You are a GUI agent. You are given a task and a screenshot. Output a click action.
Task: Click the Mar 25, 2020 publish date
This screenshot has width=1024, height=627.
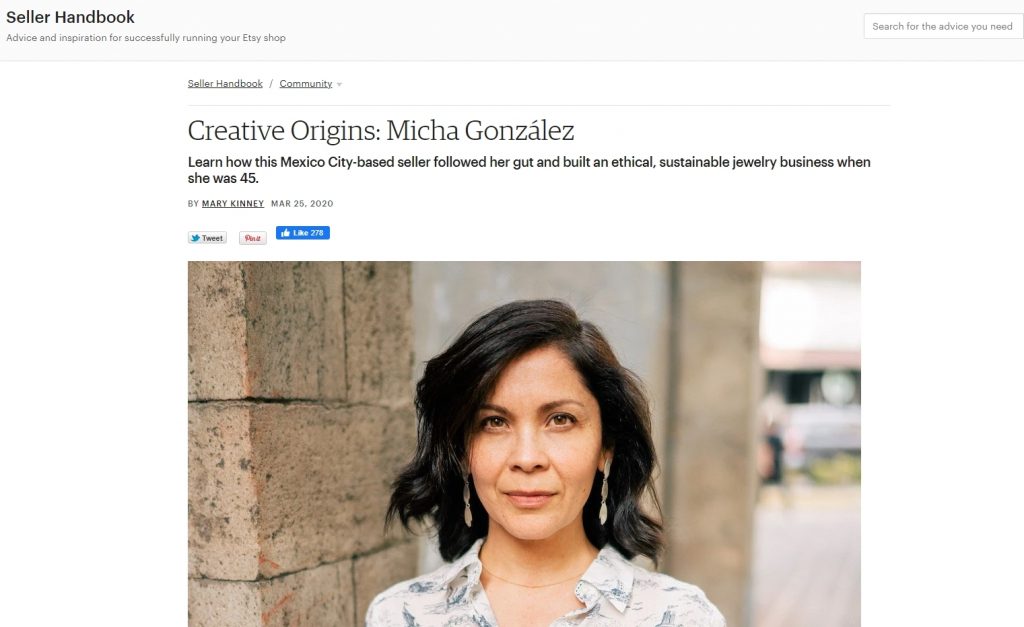coord(302,204)
